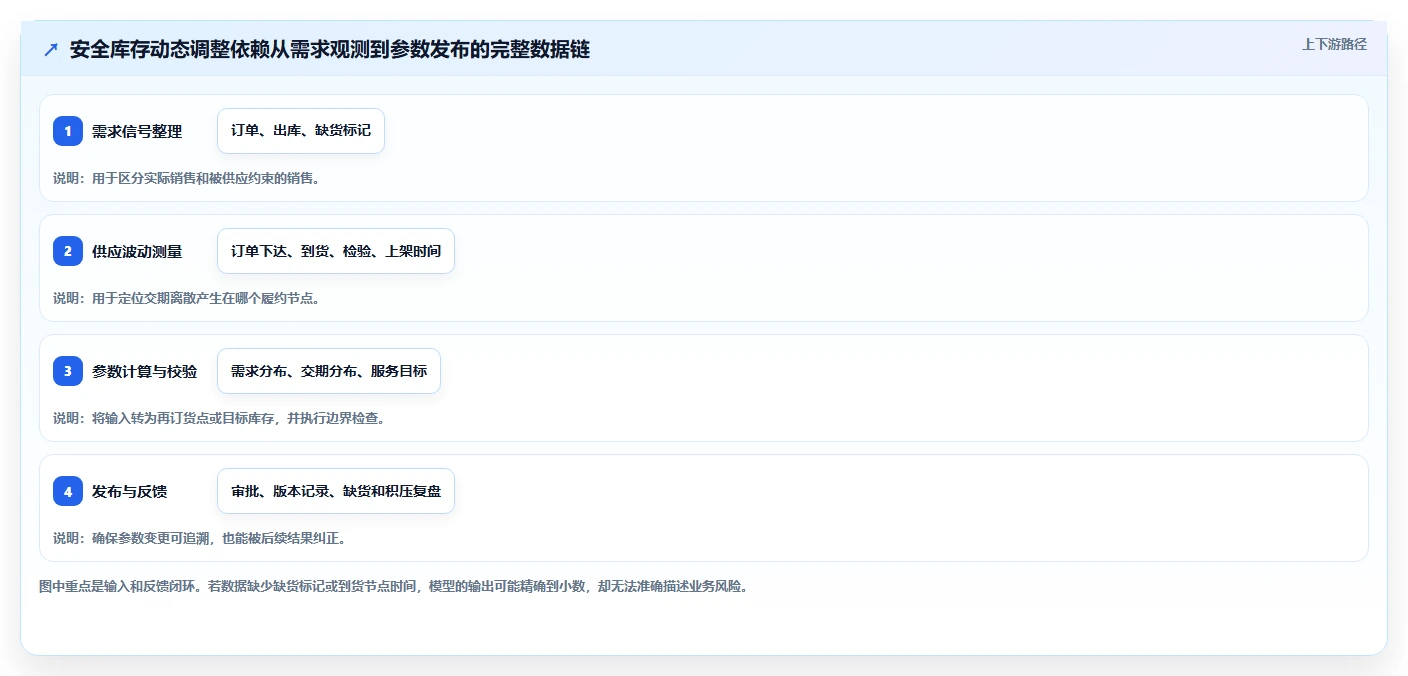Image resolution: width=1408 pixels, height=676 pixels.
Task: Select the 需求分布、交期分布、服务目标 chip
Action: 329,371
